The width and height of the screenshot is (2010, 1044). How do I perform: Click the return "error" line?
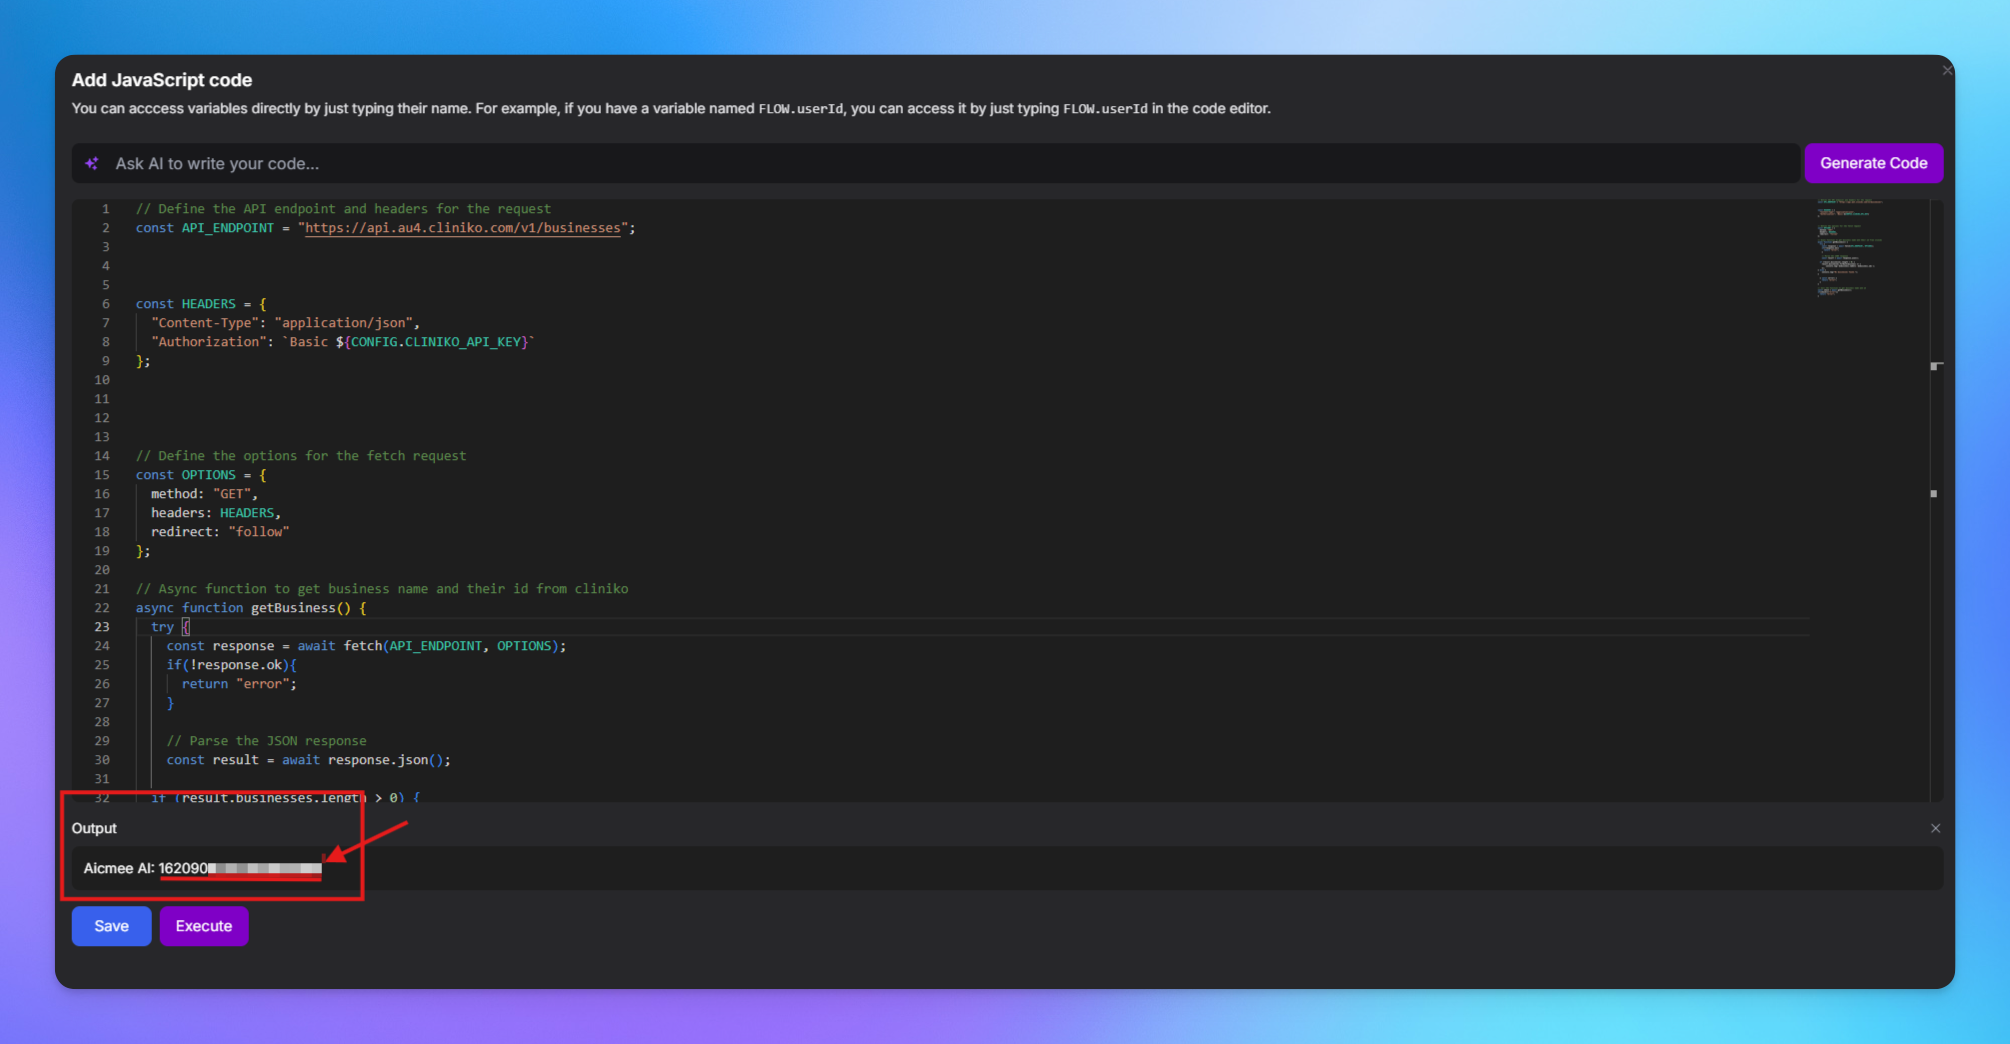point(239,684)
